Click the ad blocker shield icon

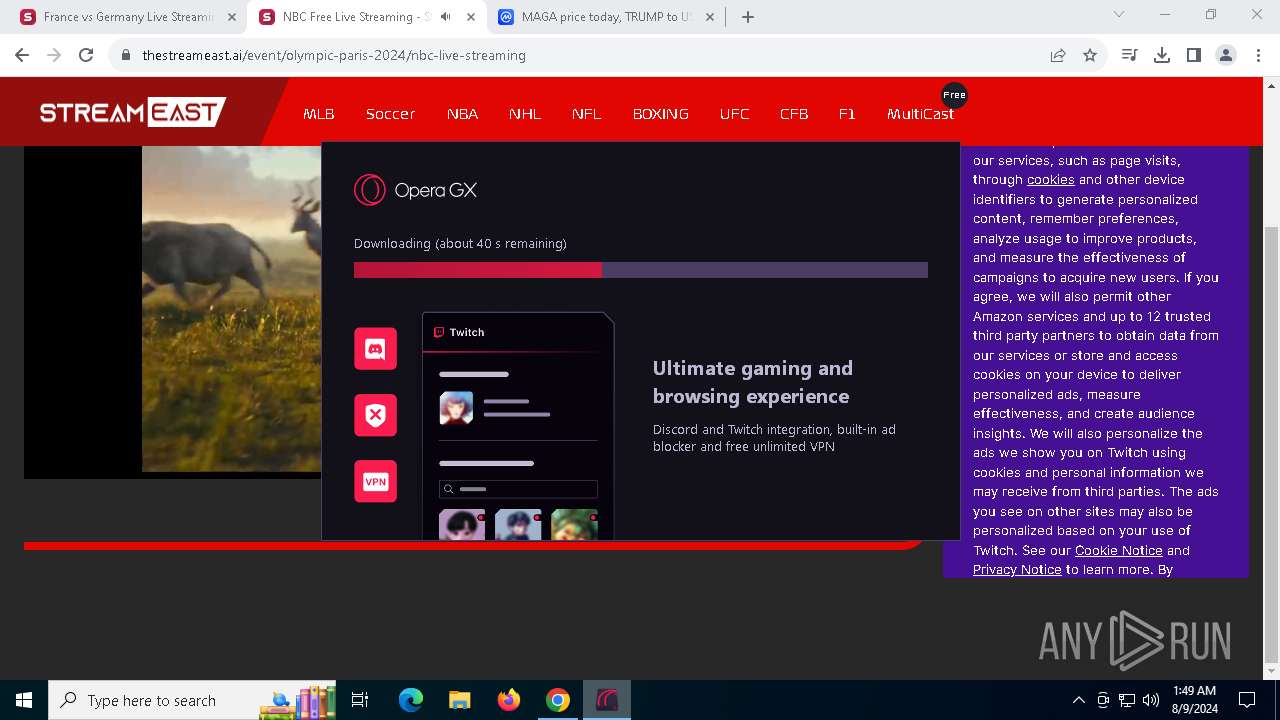376,415
